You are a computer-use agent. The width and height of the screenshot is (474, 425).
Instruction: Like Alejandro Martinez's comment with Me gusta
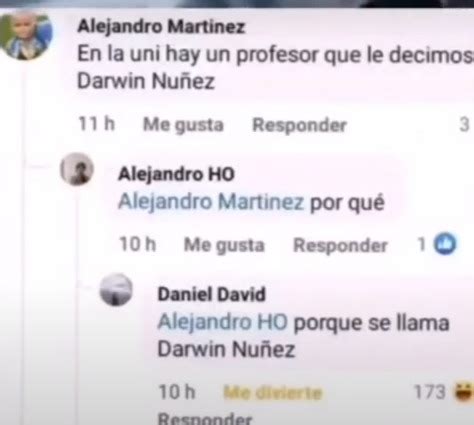(x=183, y=125)
